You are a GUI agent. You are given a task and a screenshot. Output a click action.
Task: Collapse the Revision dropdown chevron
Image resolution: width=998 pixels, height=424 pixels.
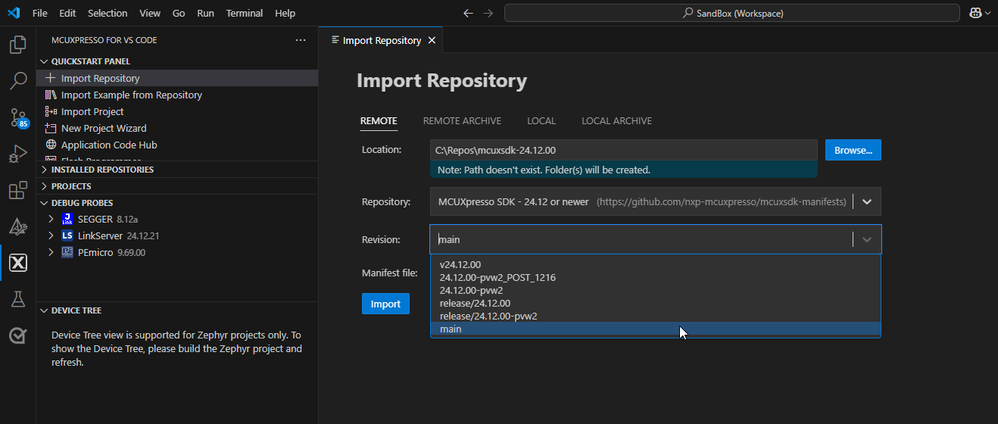[x=867, y=240]
